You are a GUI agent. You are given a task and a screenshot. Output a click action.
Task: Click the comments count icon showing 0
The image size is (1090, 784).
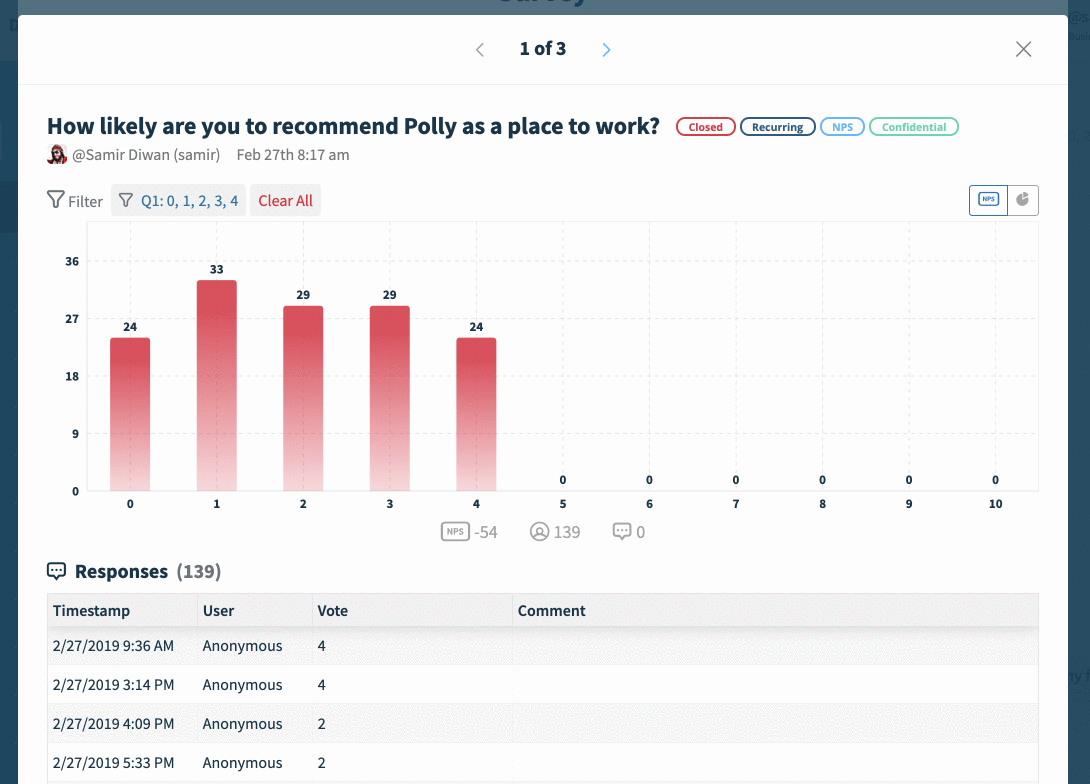[x=622, y=532]
